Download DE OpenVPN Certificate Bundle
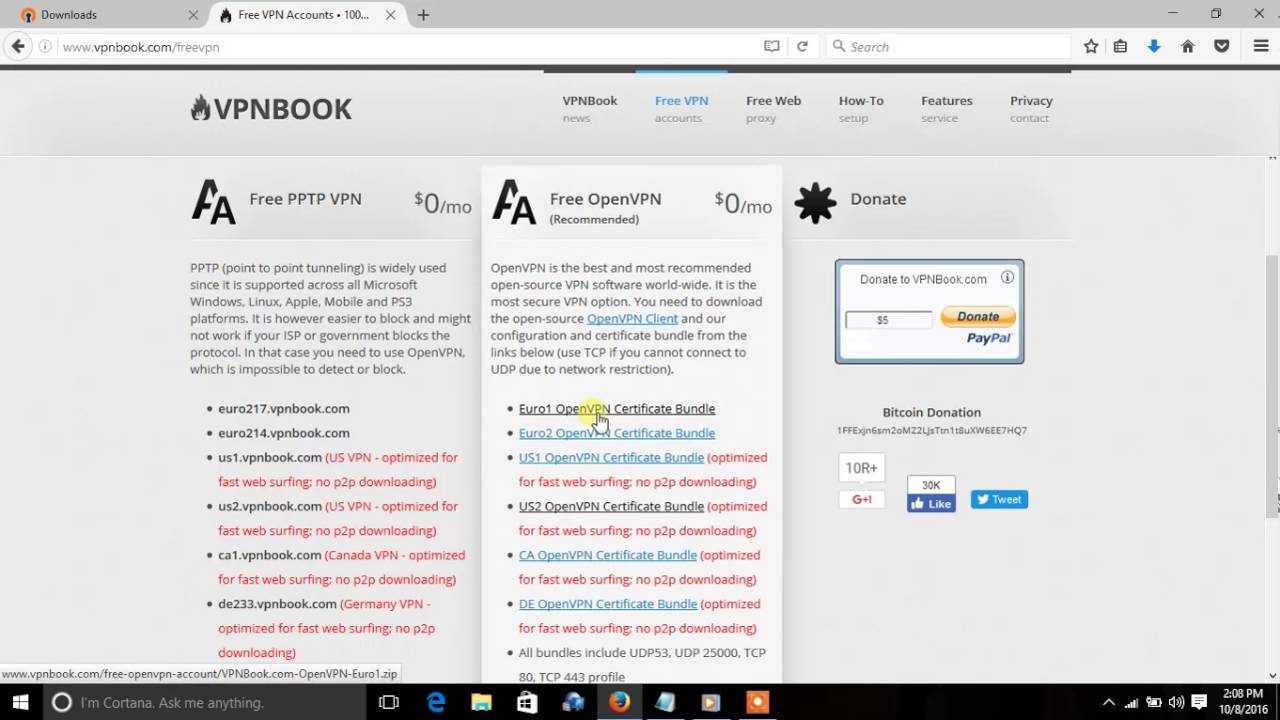 608,604
